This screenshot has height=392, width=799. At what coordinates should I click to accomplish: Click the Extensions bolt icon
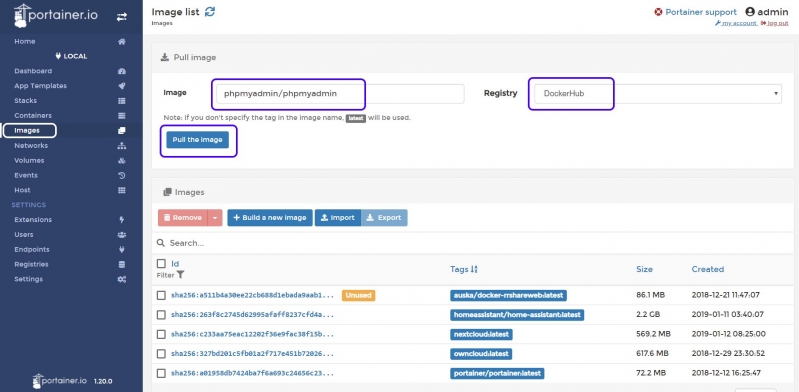point(122,220)
